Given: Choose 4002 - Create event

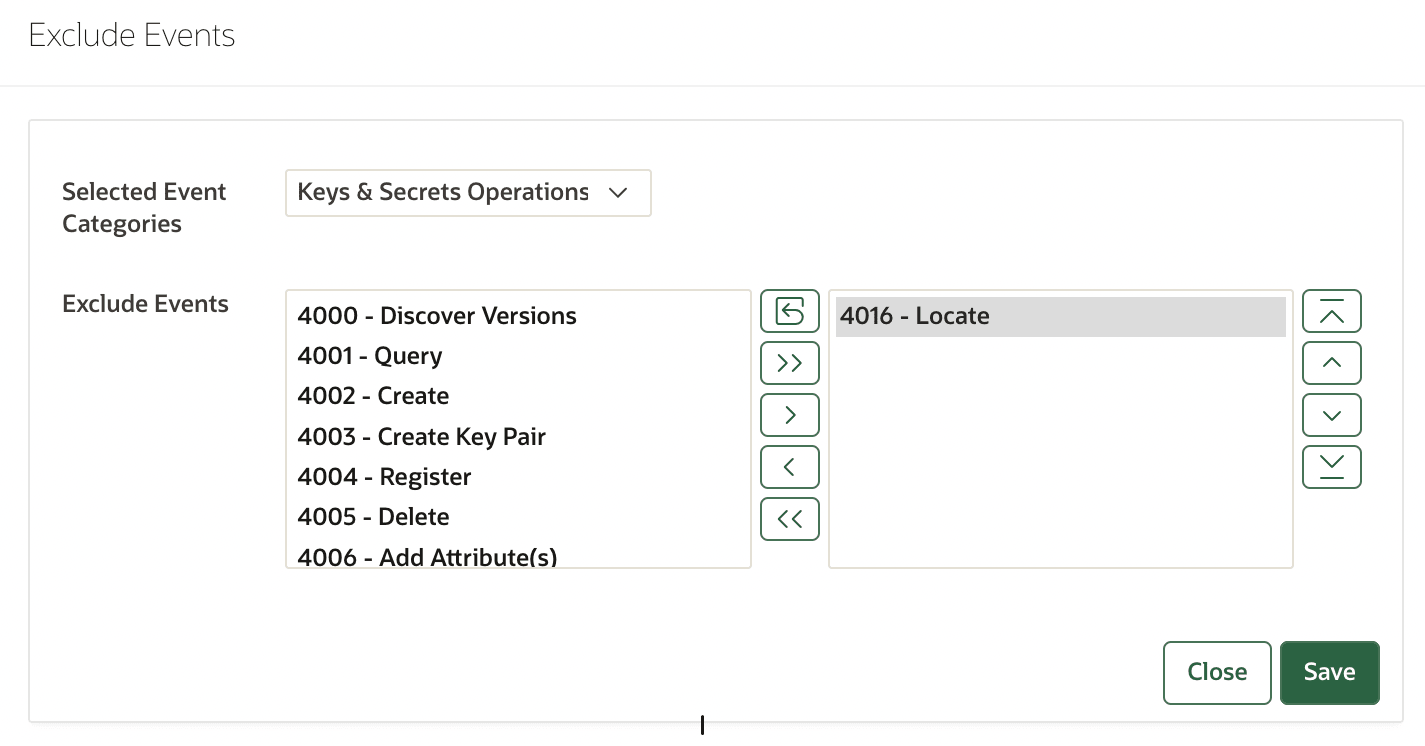Looking at the screenshot, I should tap(373, 396).
